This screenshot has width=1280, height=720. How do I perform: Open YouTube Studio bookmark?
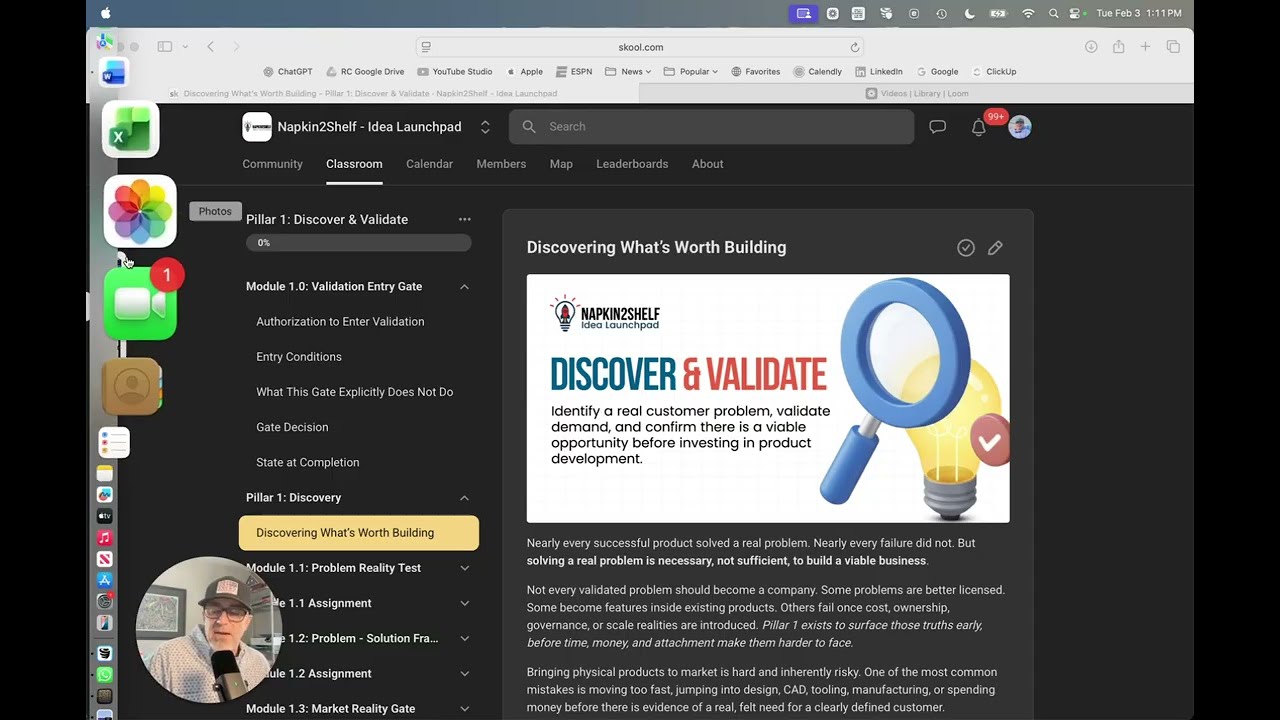455,72
